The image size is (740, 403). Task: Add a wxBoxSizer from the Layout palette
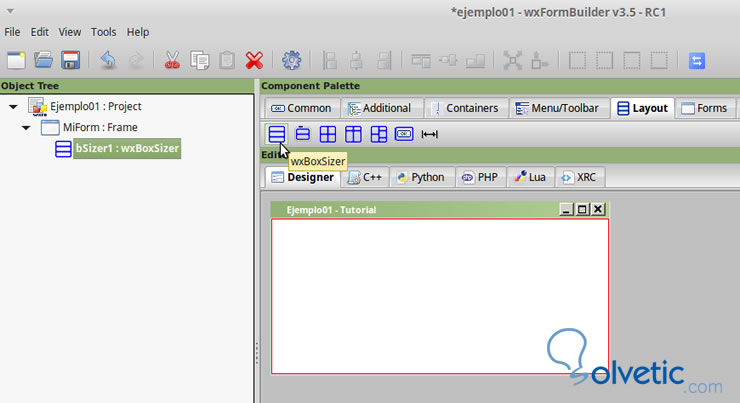point(277,134)
